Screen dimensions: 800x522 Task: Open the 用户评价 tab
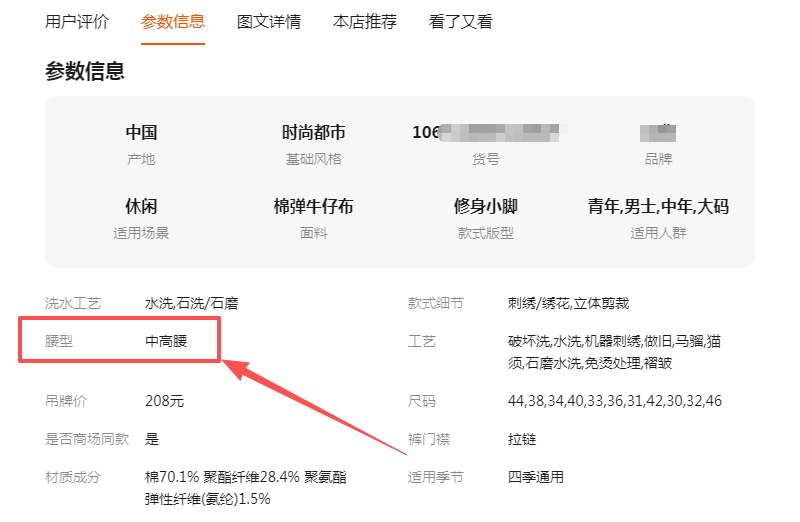[x=77, y=21]
